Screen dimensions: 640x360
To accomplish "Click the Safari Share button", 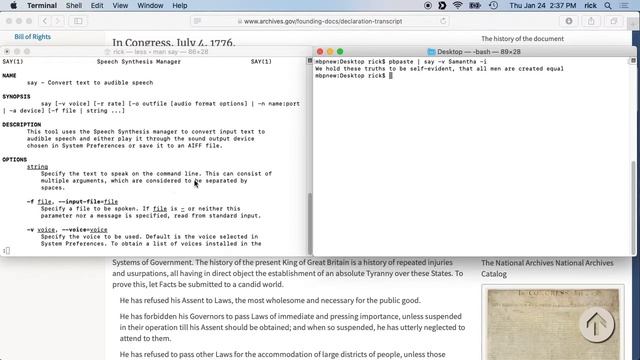I will pyautogui.click(x=591, y=21).
